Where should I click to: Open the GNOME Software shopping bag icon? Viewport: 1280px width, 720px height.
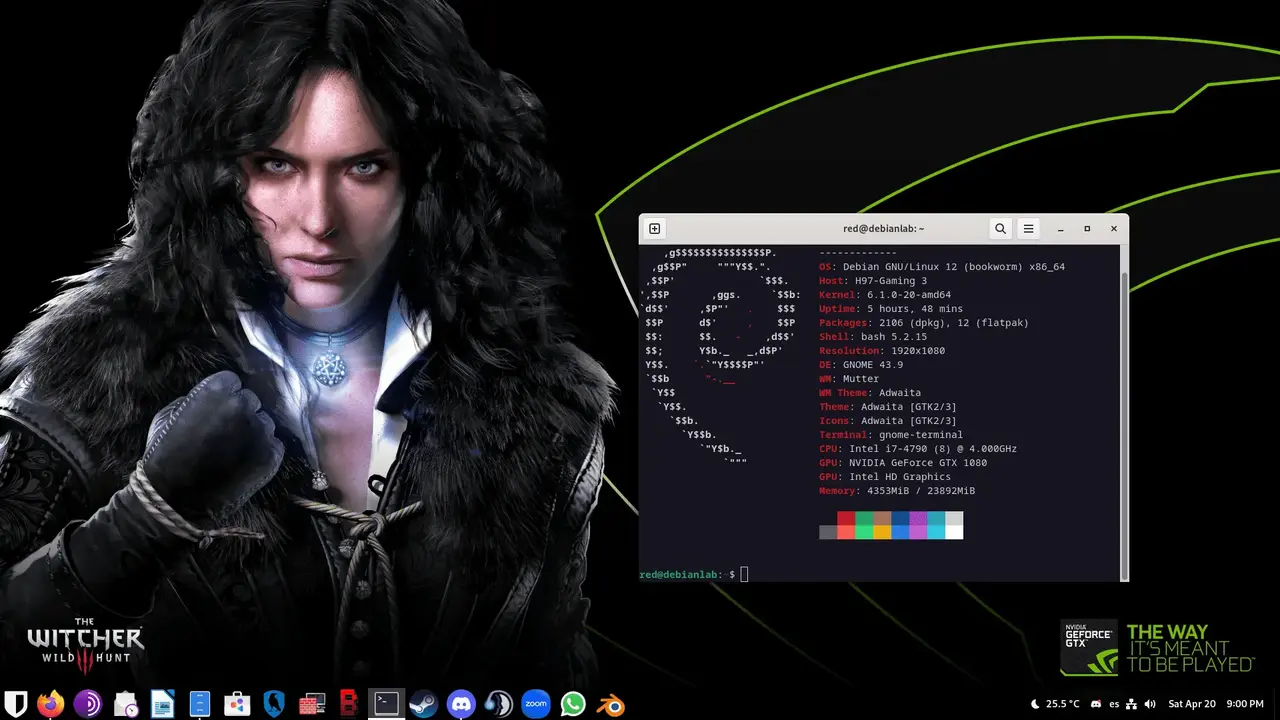[x=236, y=704]
